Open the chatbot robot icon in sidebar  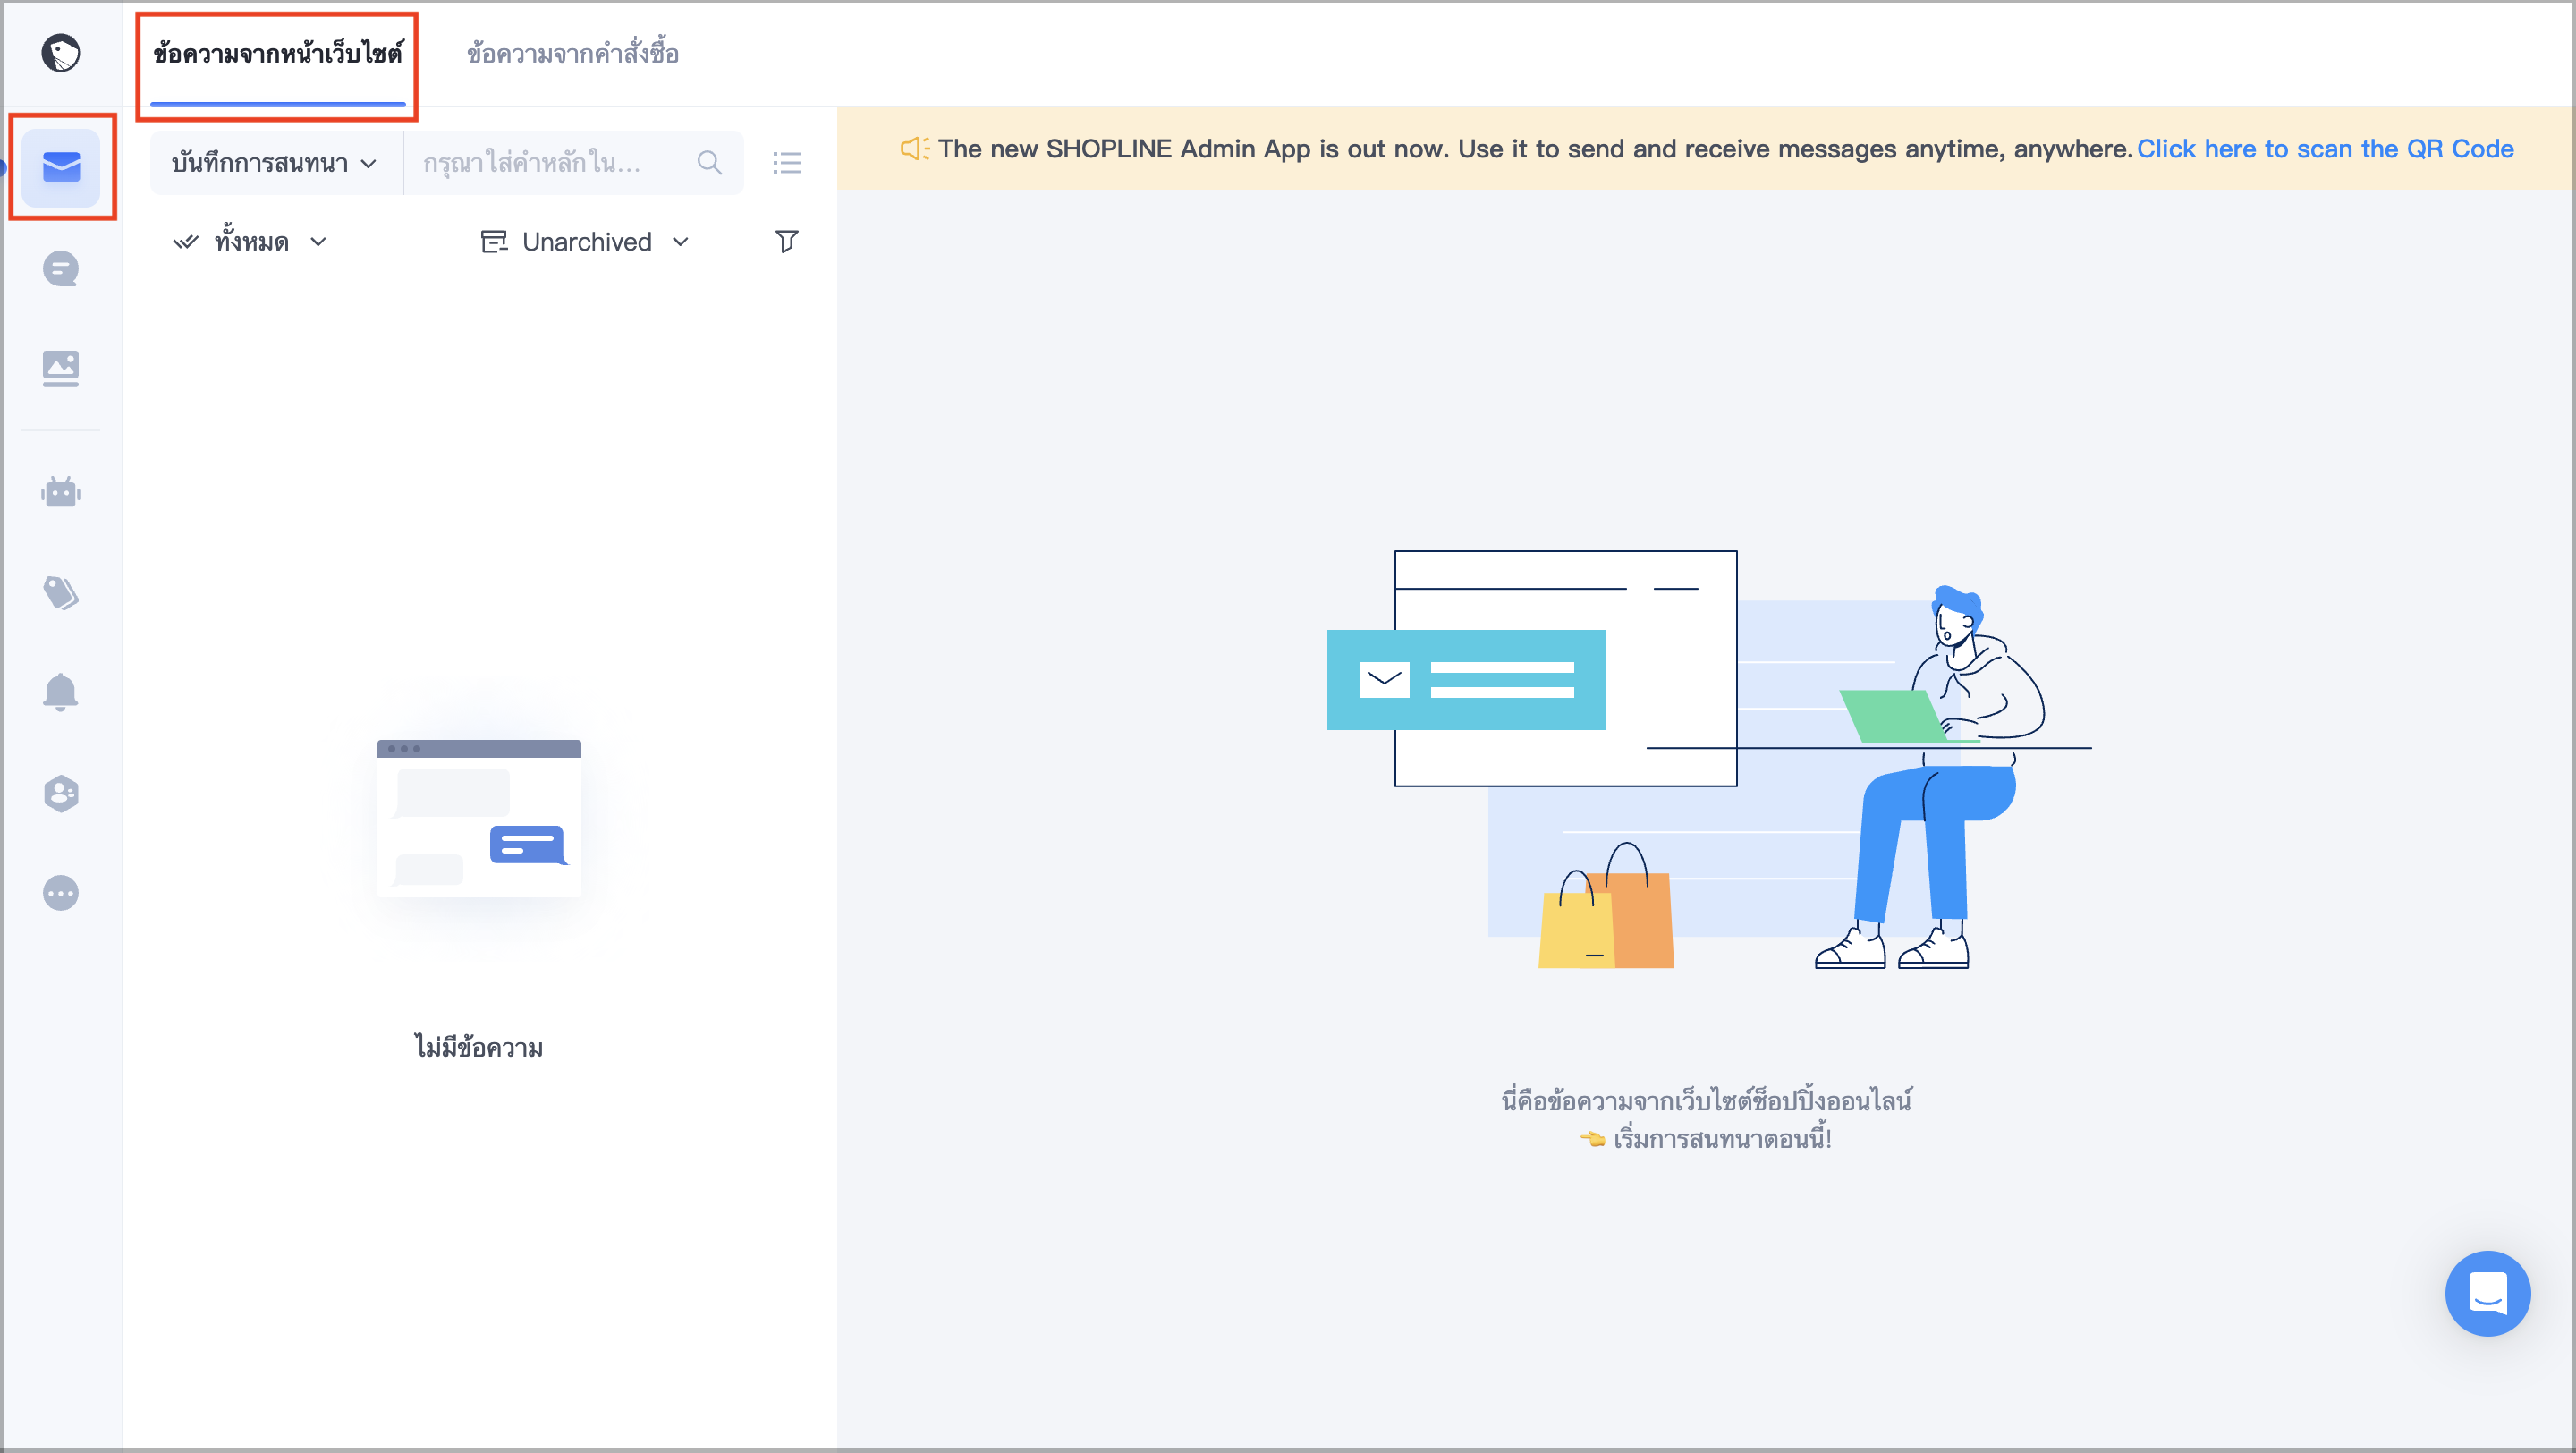click(61, 492)
